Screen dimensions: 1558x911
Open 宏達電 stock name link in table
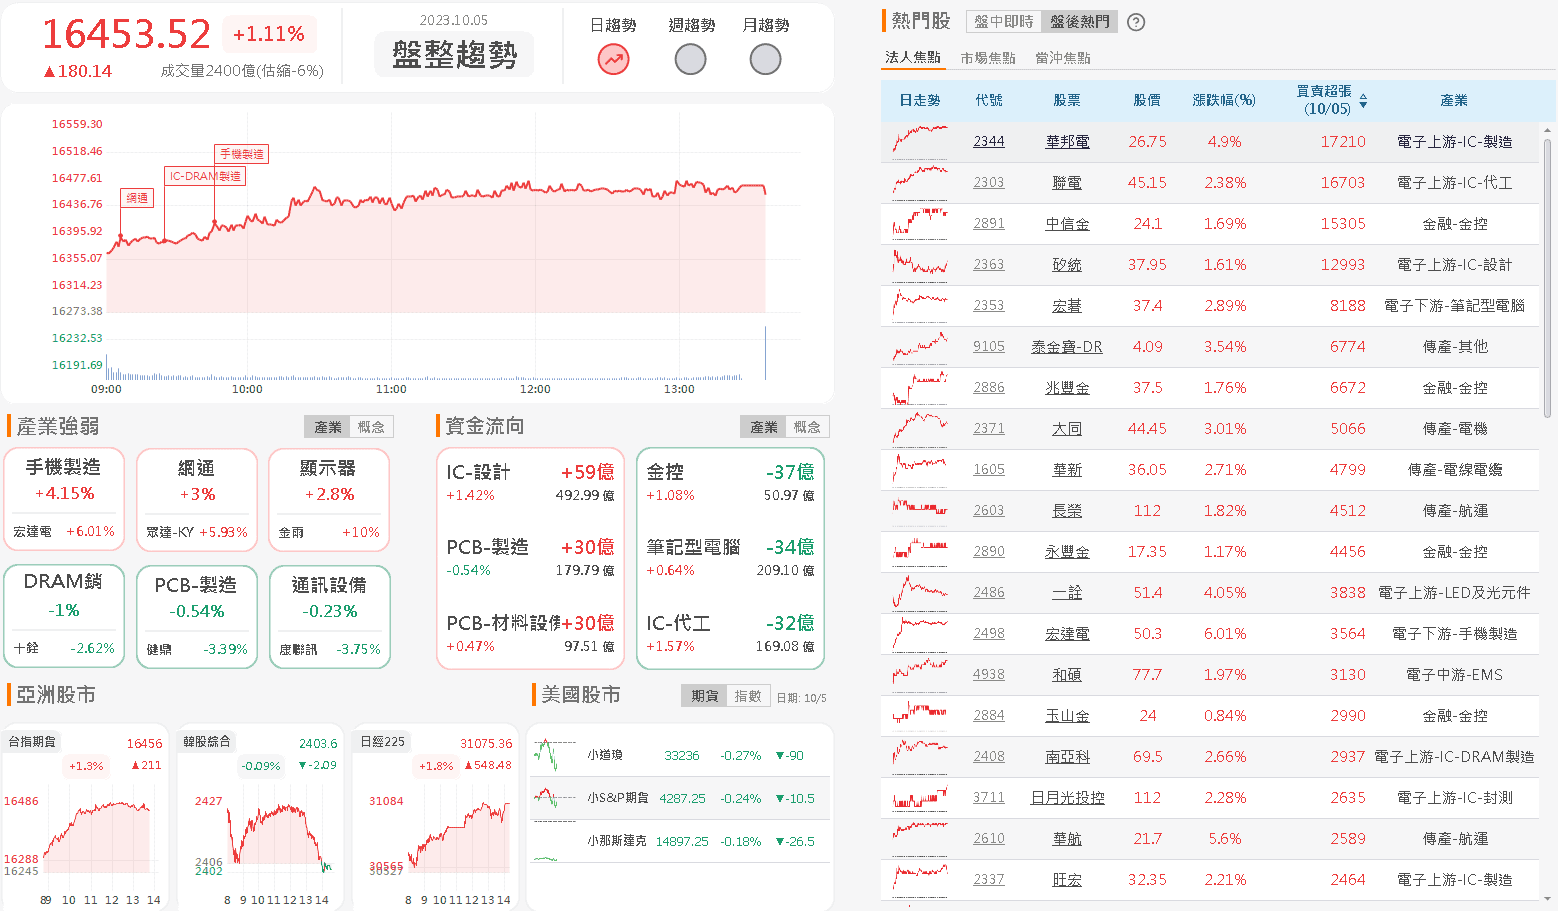tap(1067, 634)
